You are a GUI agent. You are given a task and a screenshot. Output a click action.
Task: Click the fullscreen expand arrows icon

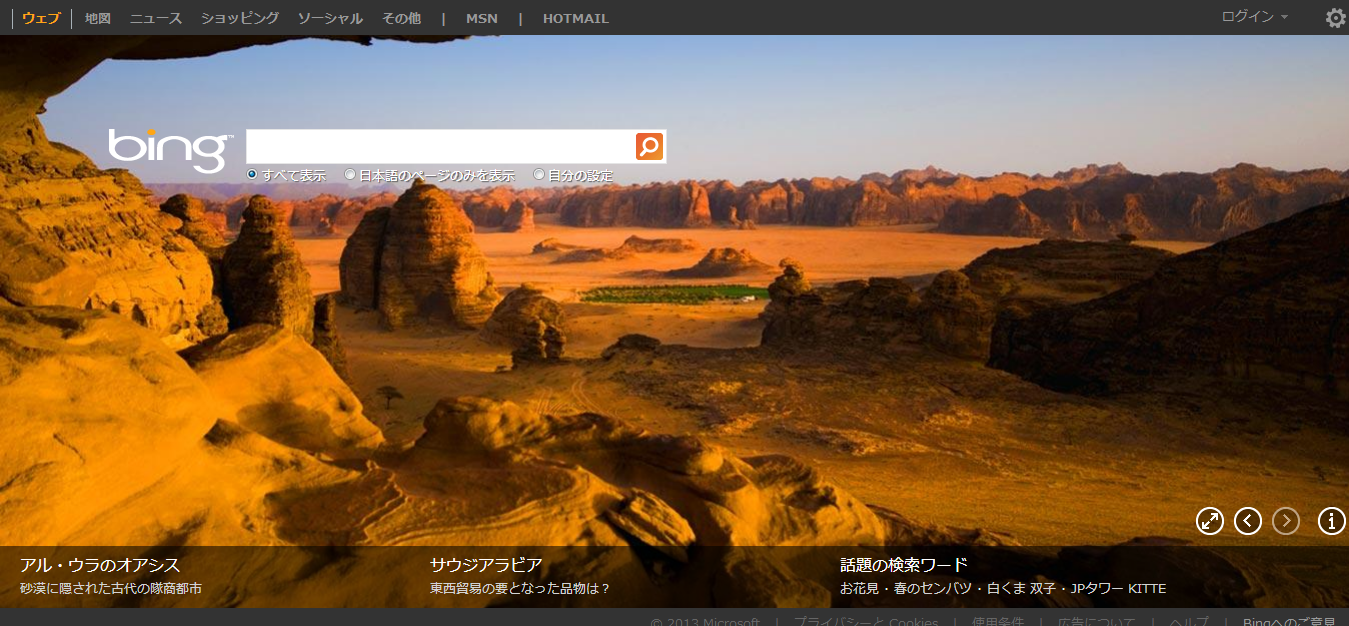point(1210,521)
